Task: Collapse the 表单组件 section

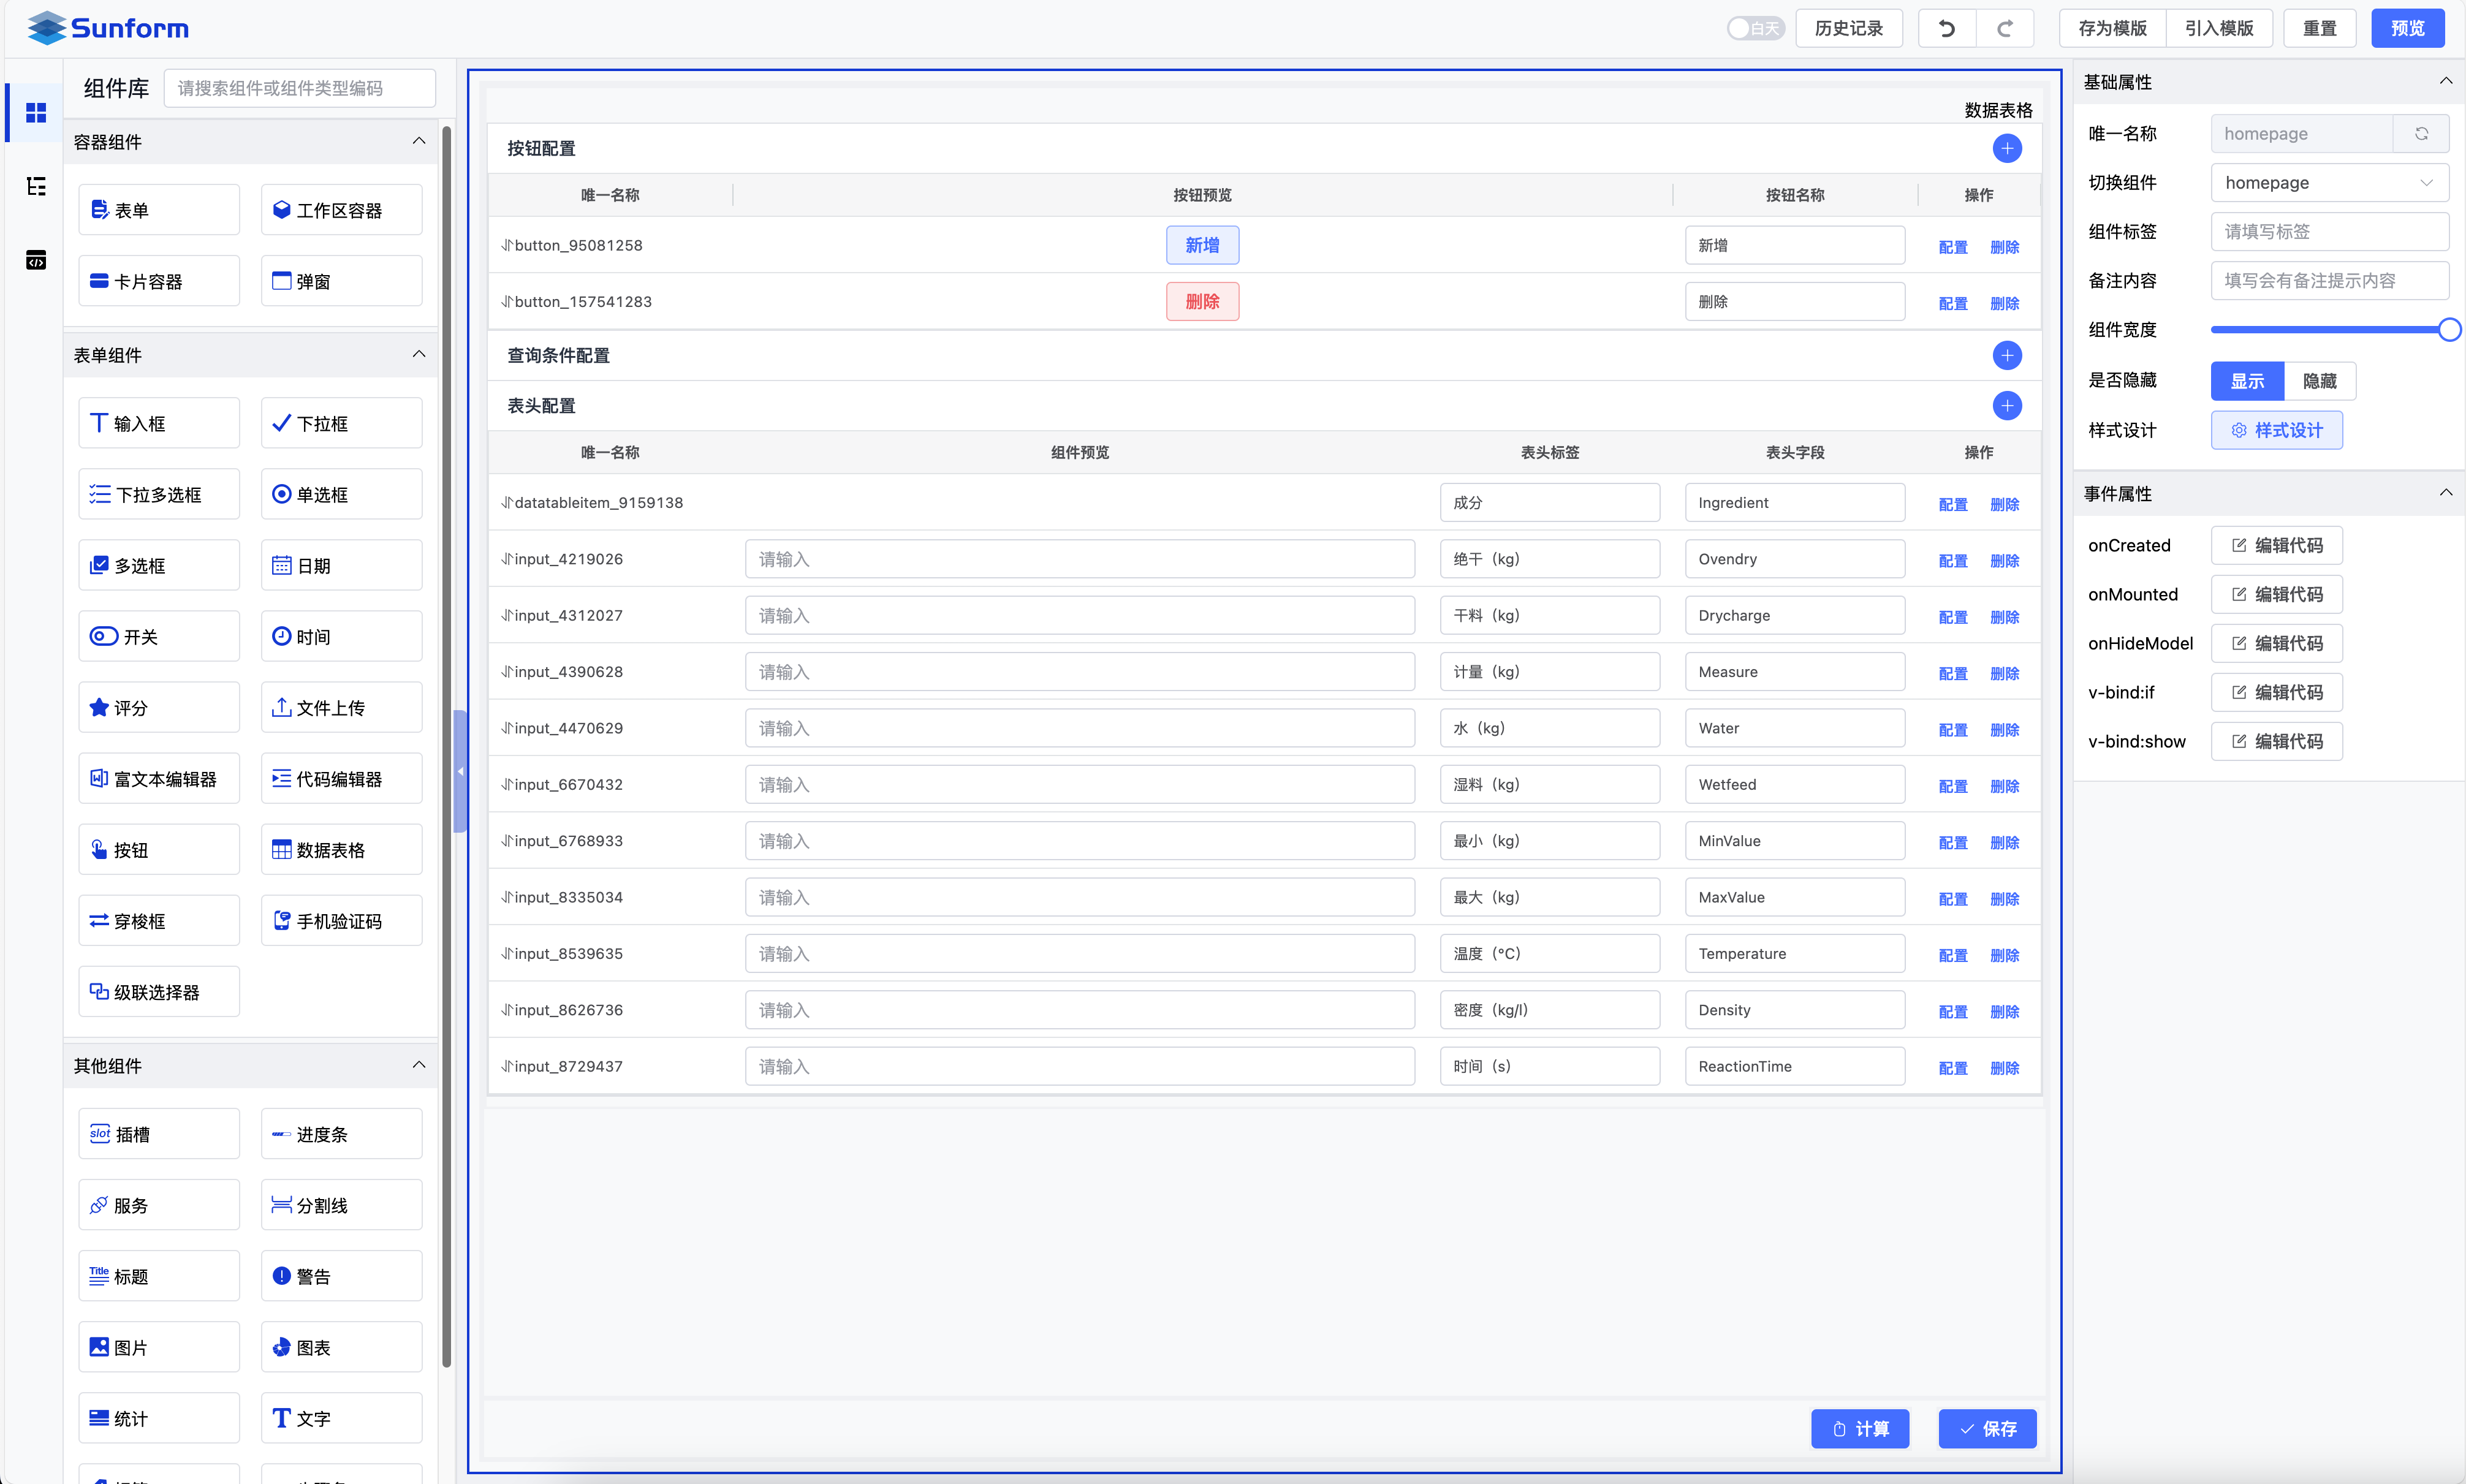Action: point(419,354)
